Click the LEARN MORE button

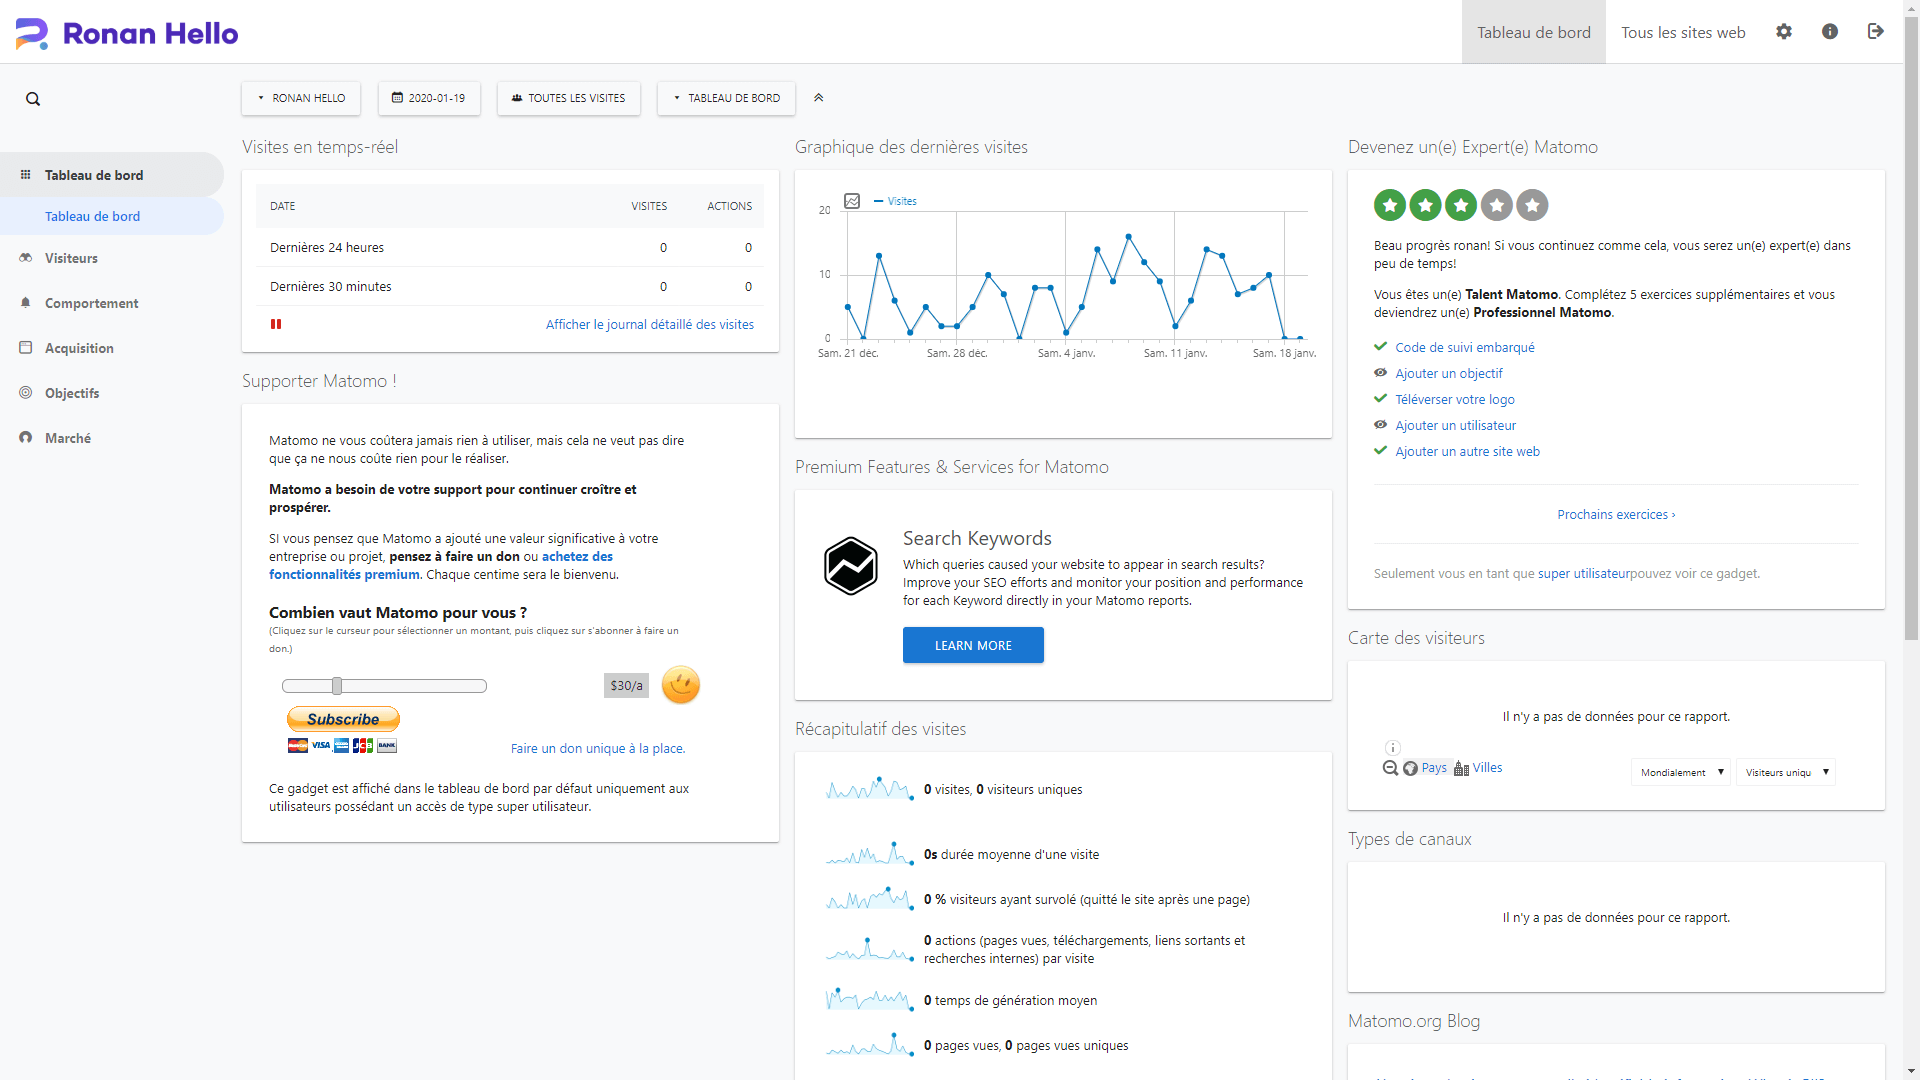click(x=972, y=645)
